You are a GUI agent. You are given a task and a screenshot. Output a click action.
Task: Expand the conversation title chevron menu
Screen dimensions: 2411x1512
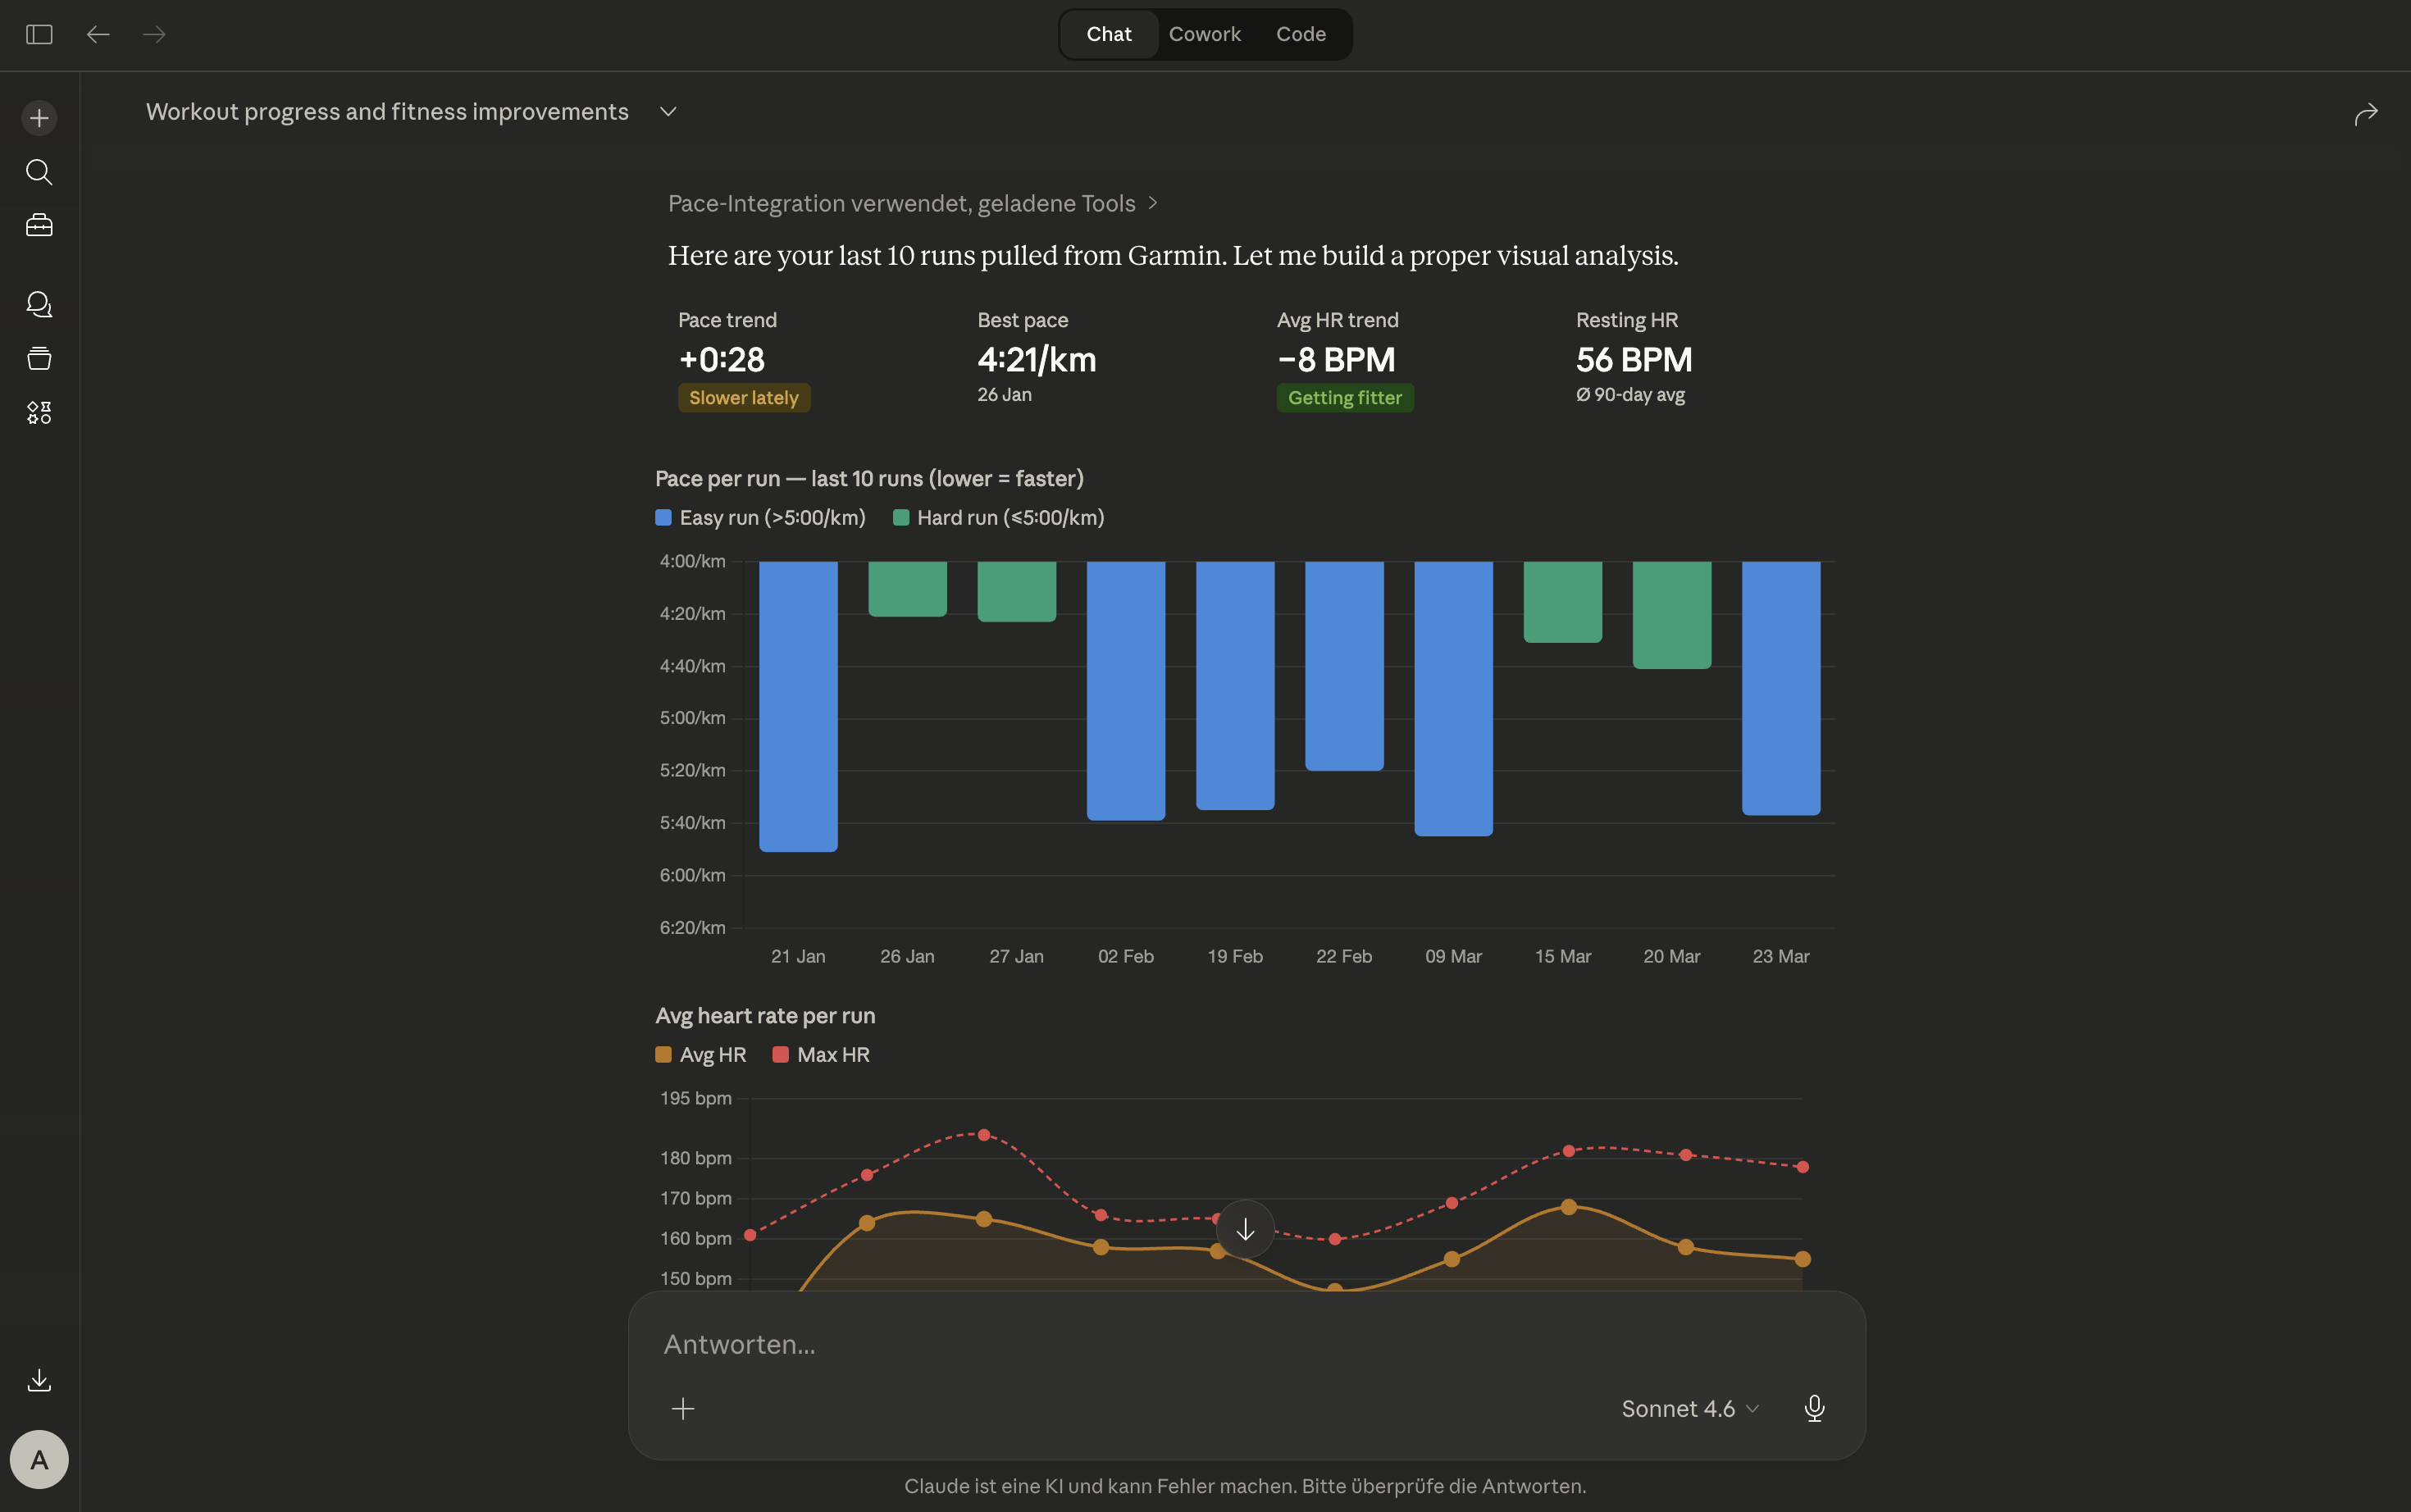pyautogui.click(x=668, y=112)
